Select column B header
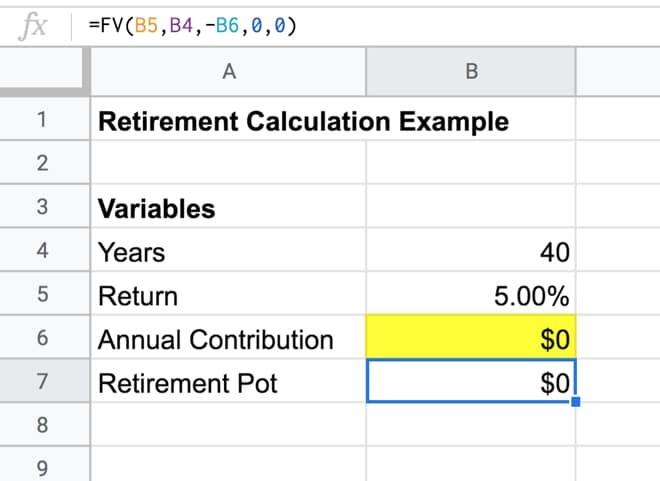The image size is (660, 481). pyautogui.click(x=471, y=71)
